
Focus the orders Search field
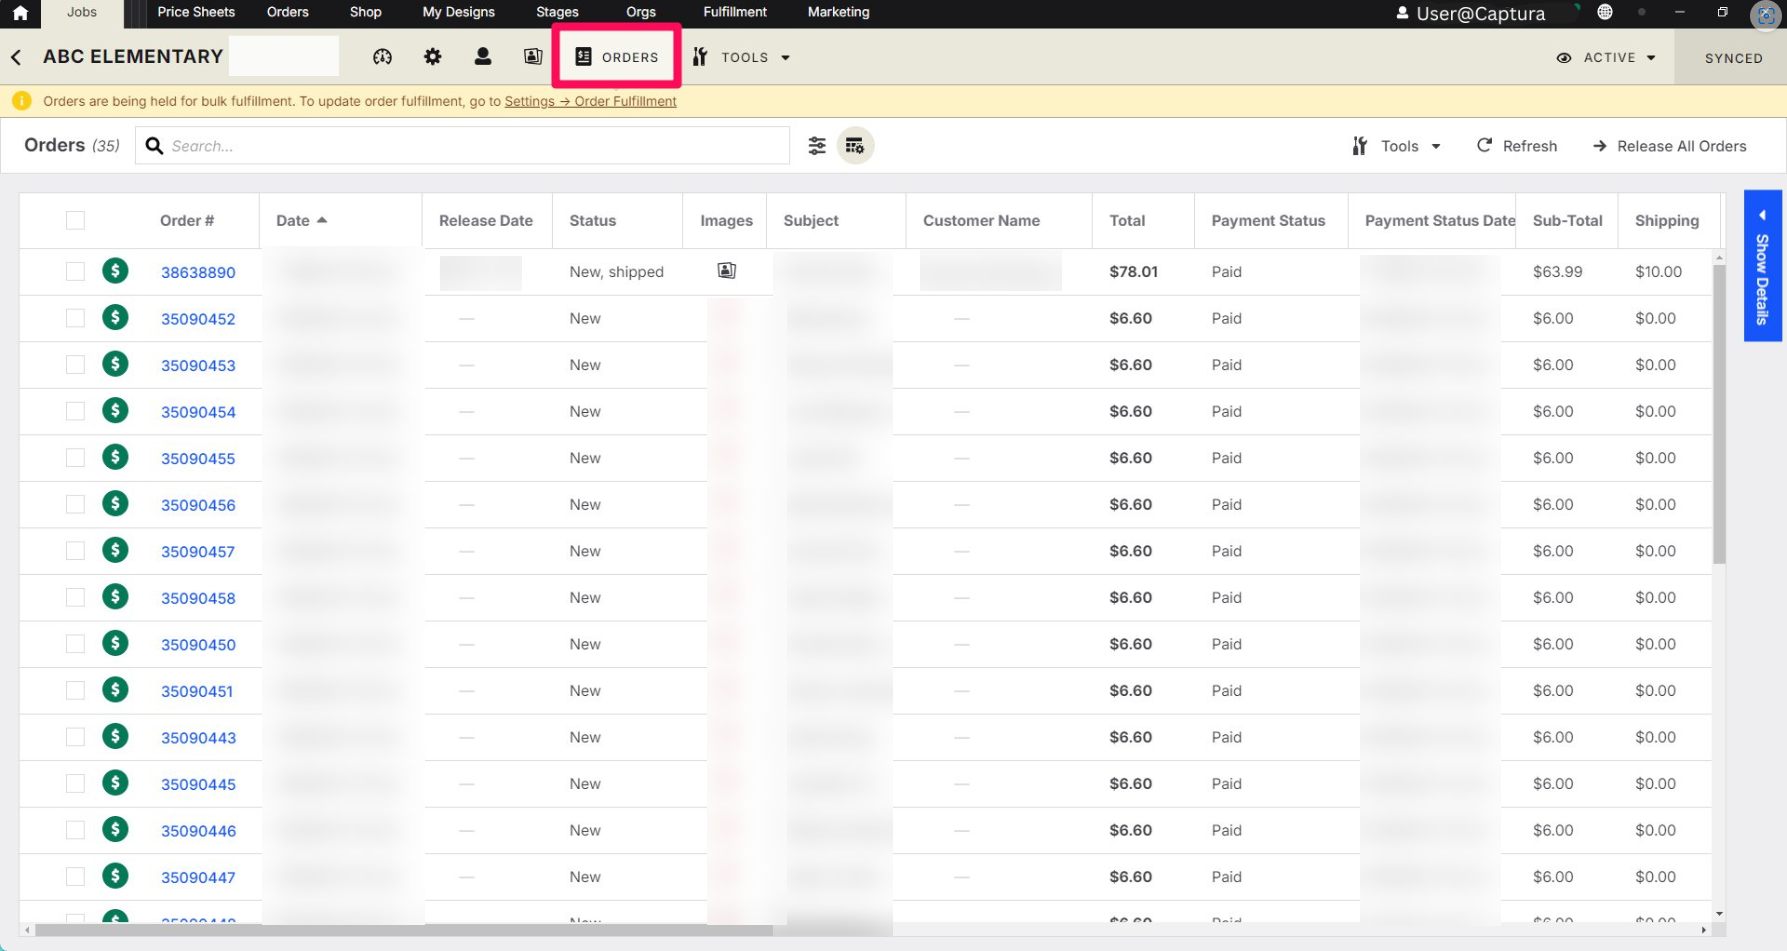[x=463, y=146]
